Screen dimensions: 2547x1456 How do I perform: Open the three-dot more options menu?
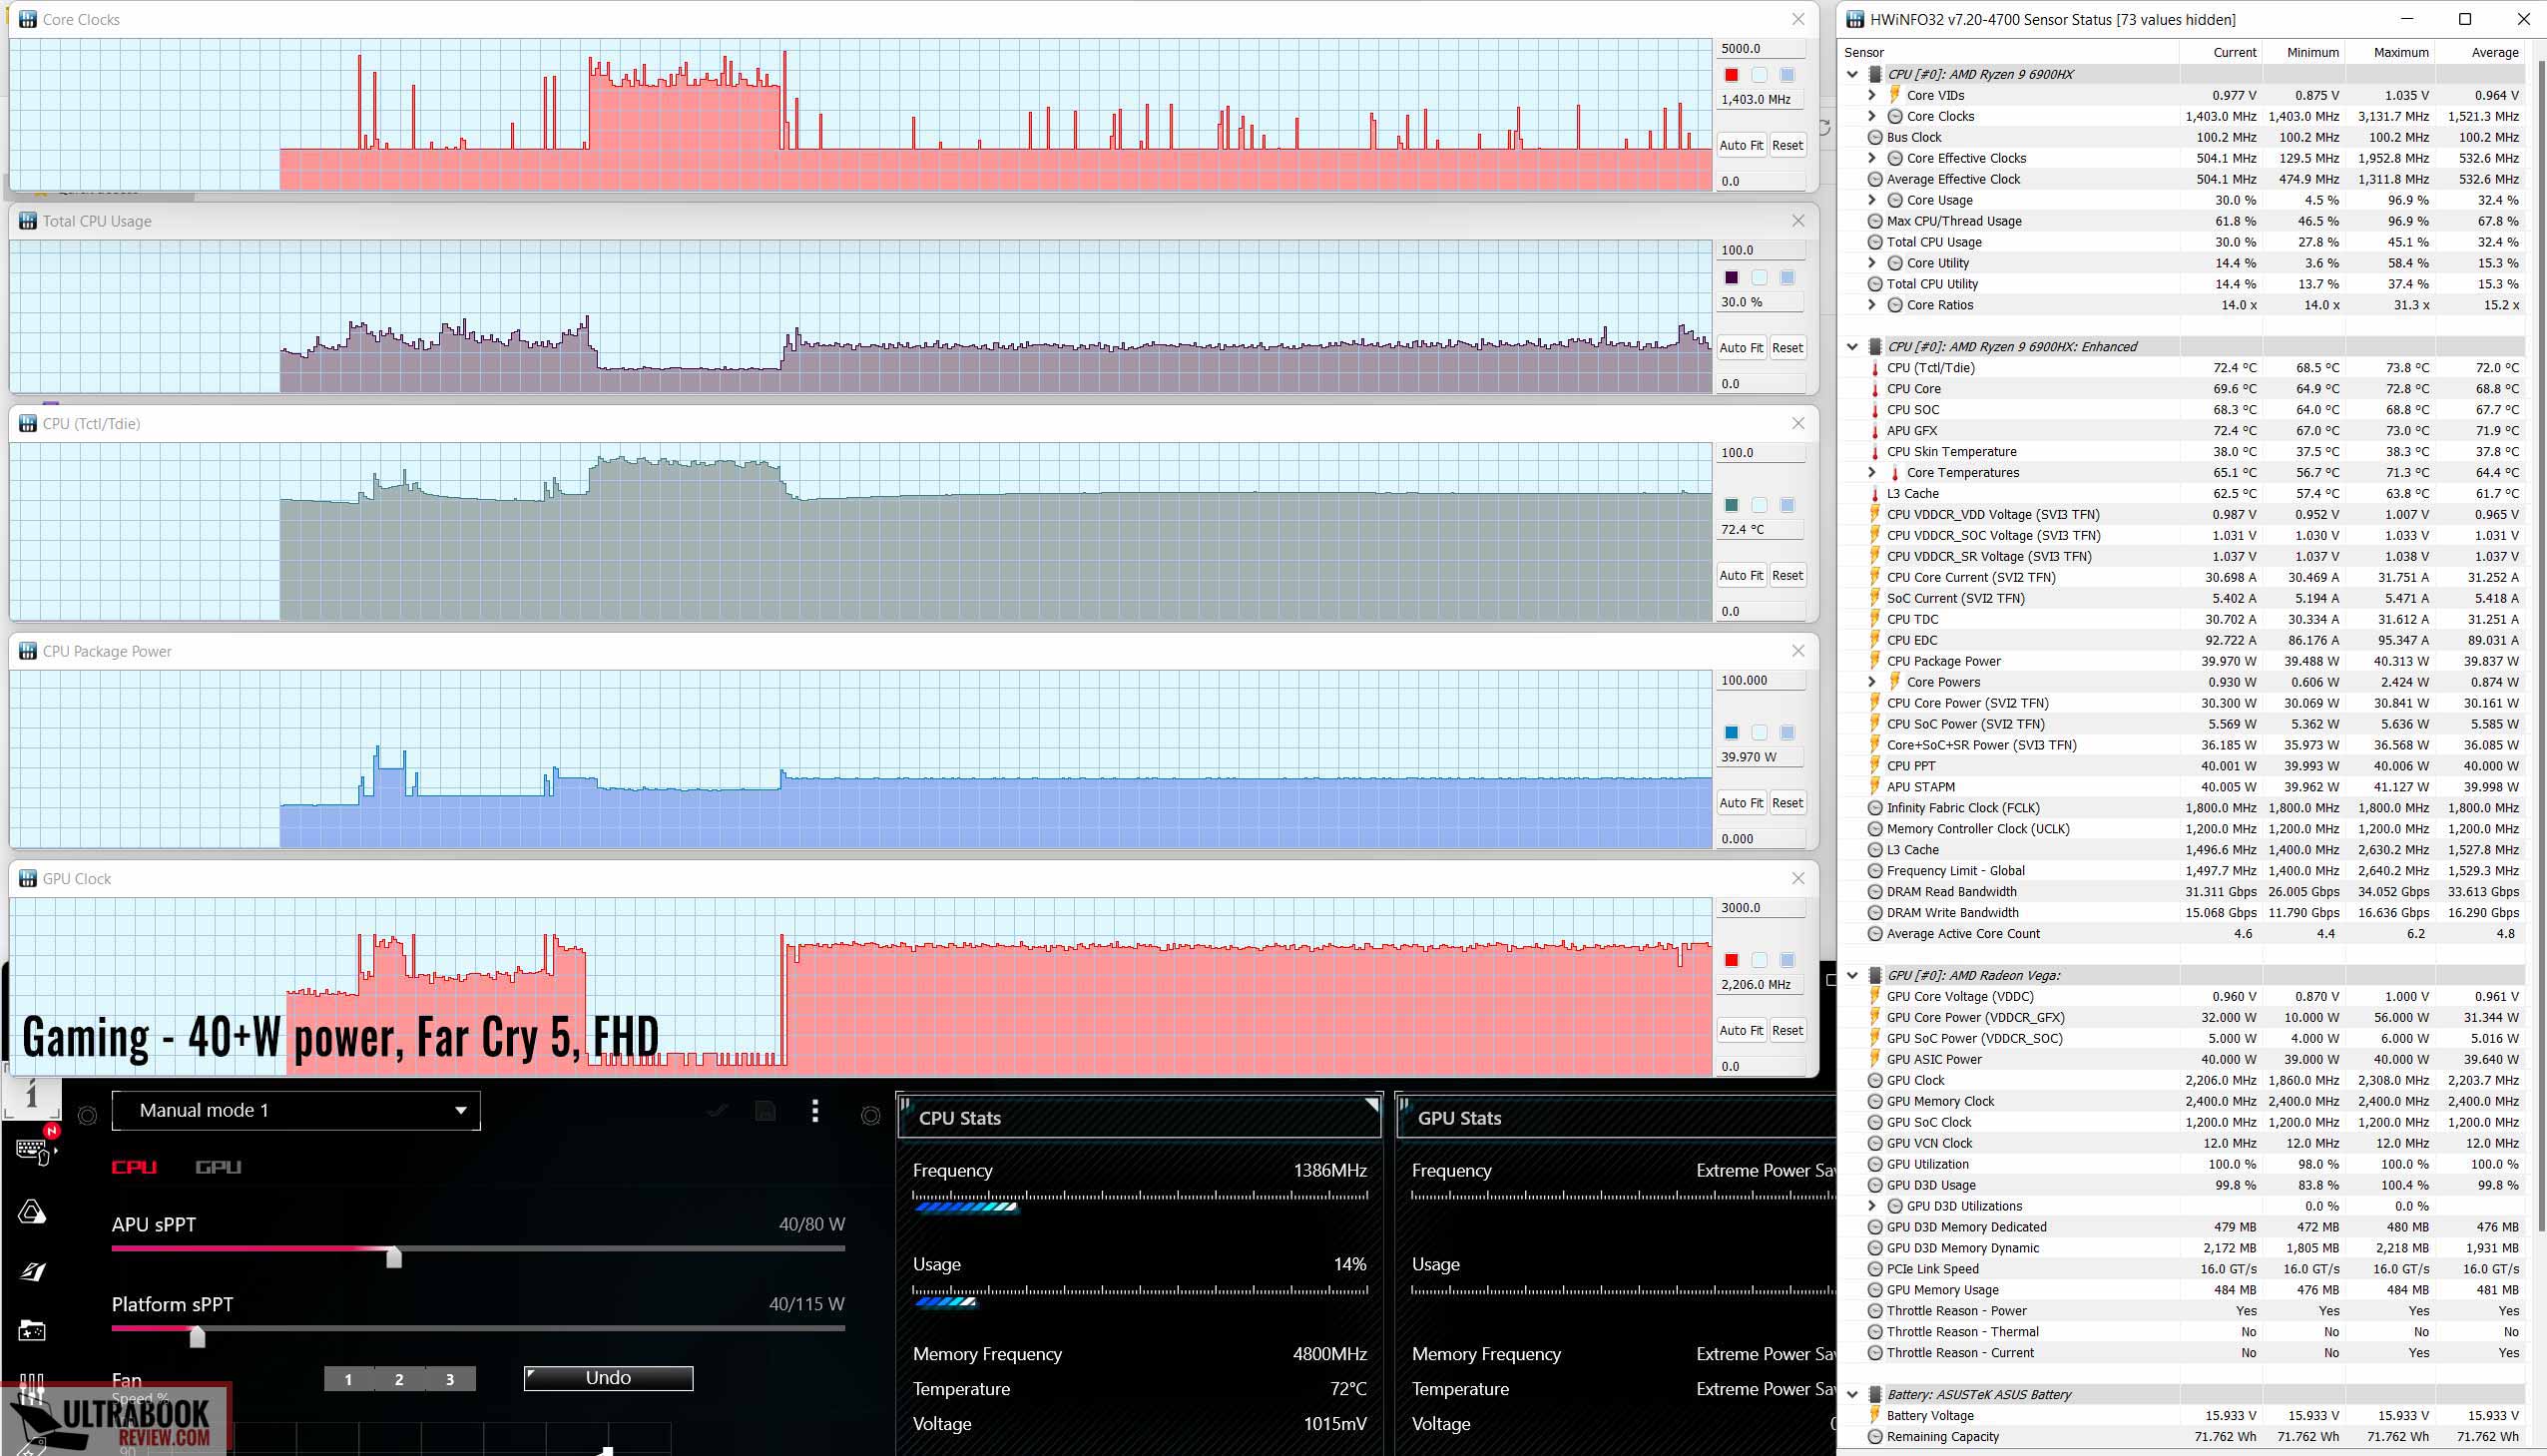815,1110
